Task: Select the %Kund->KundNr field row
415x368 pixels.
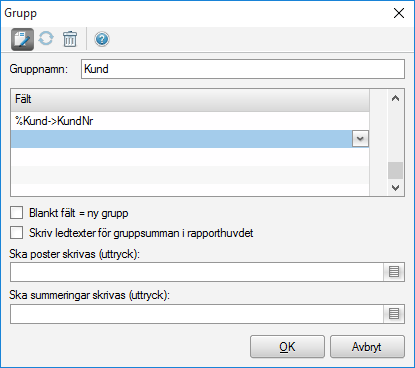Action: pos(190,121)
